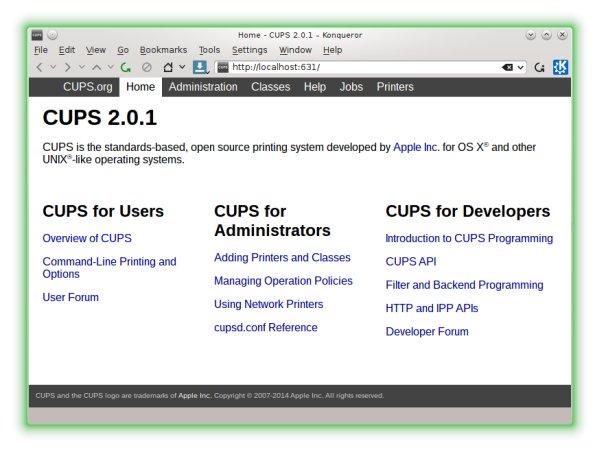
Task: Go up one level with Up arrow
Action: pos(96,67)
